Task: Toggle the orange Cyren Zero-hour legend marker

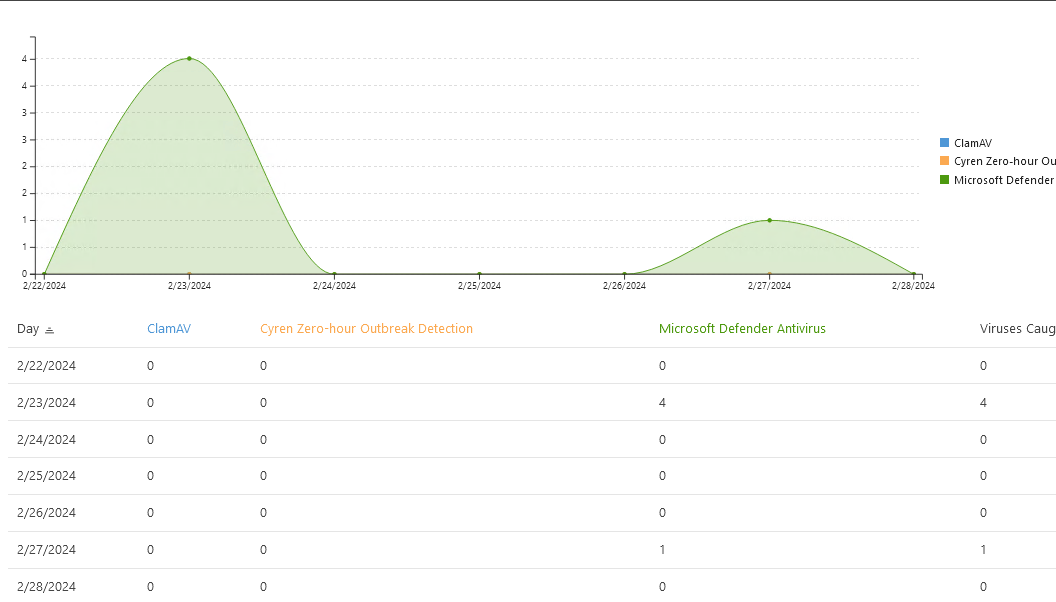Action: pos(944,161)
